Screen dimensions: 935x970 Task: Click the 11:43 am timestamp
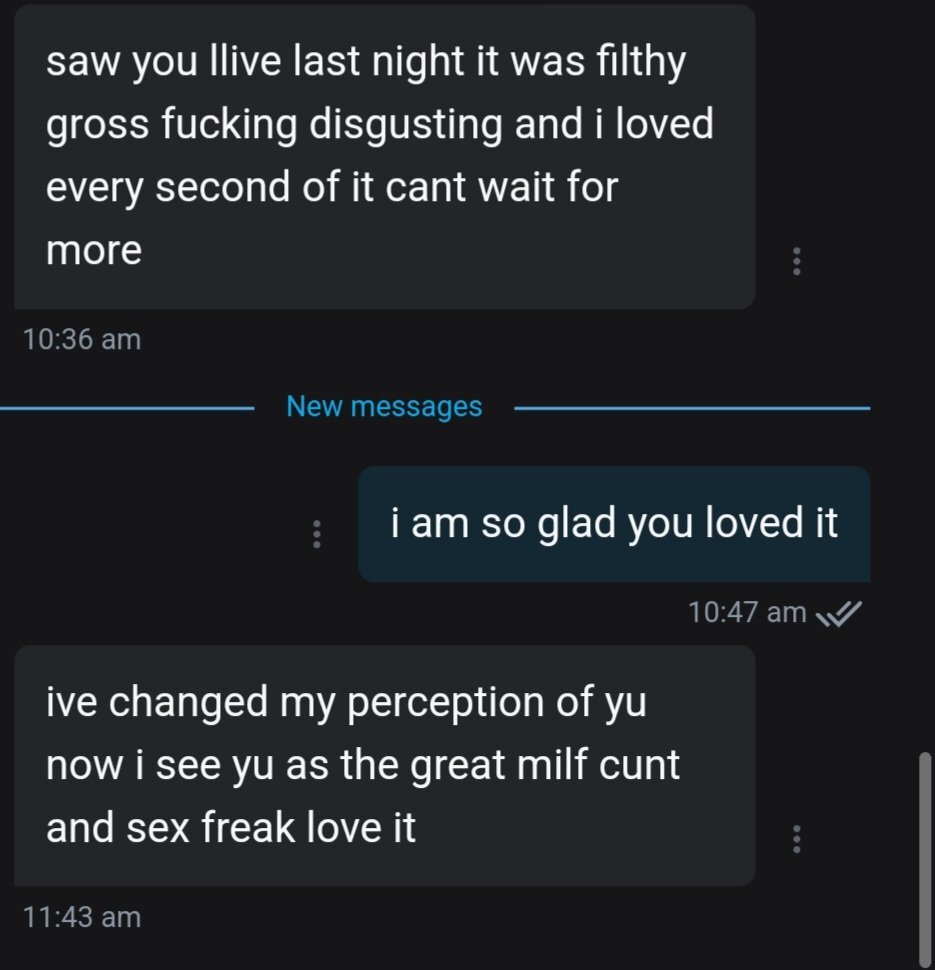(81, 916)
